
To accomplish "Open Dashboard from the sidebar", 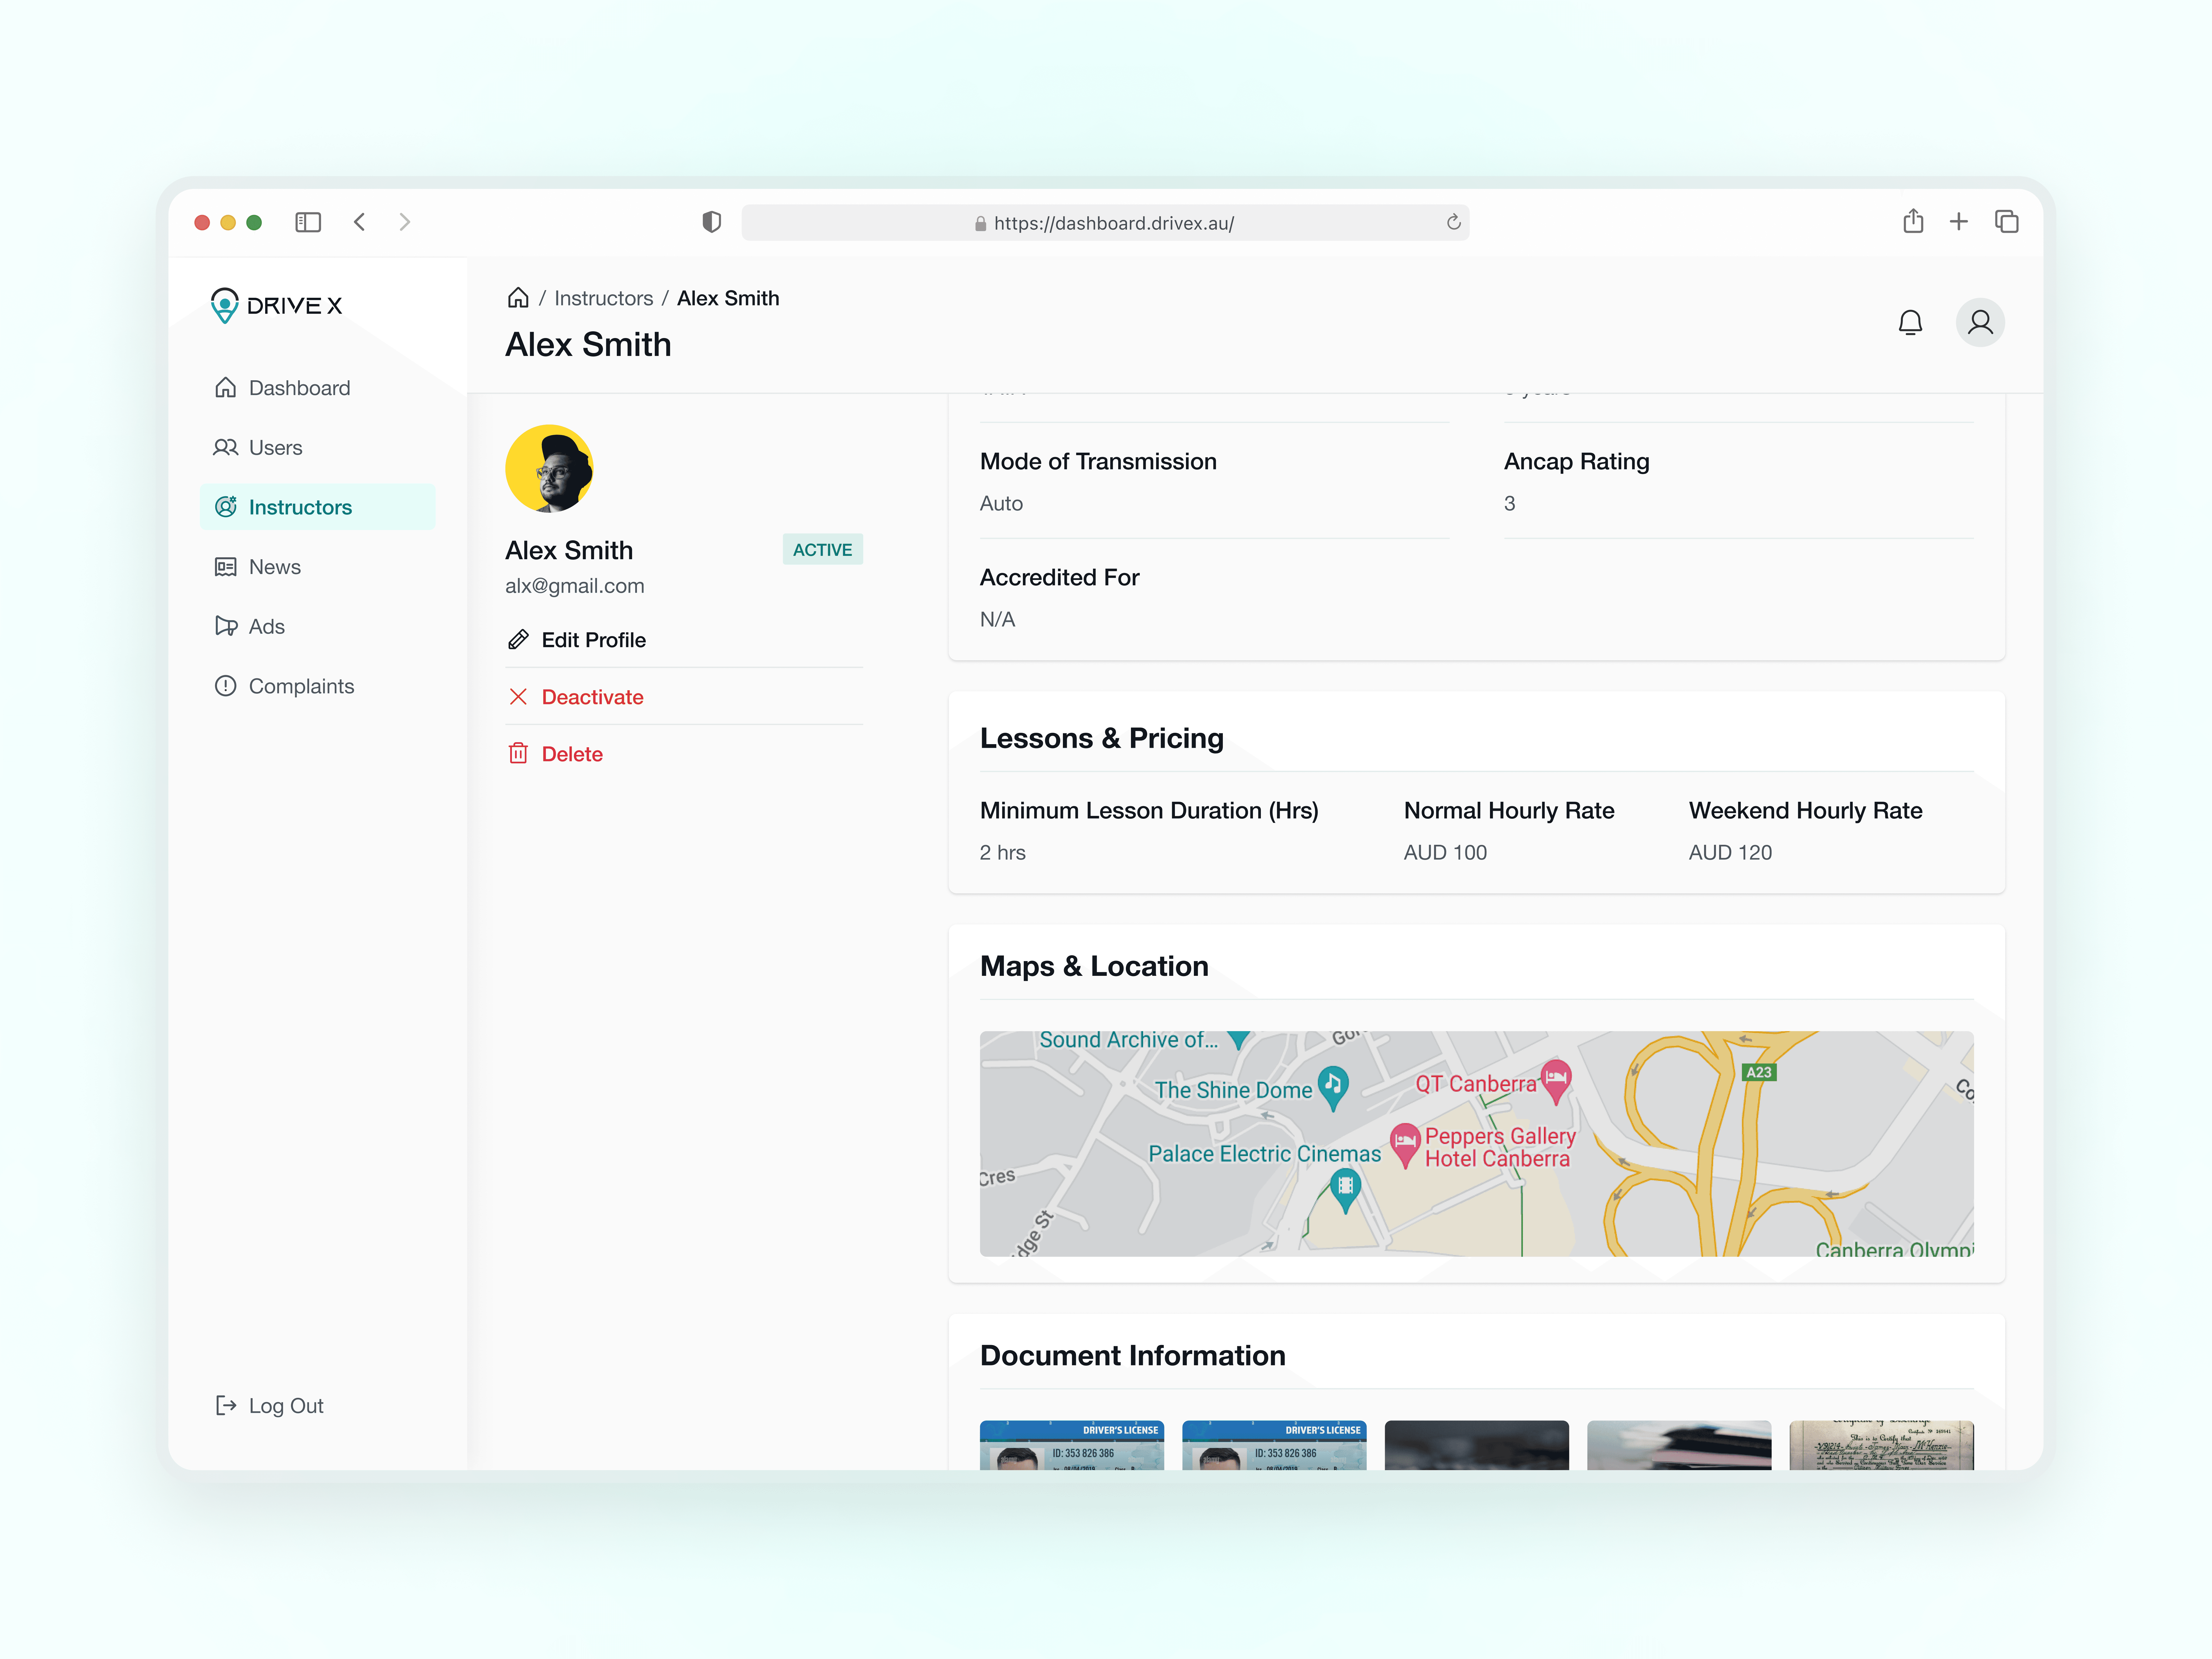I will (x=299, y=388).
